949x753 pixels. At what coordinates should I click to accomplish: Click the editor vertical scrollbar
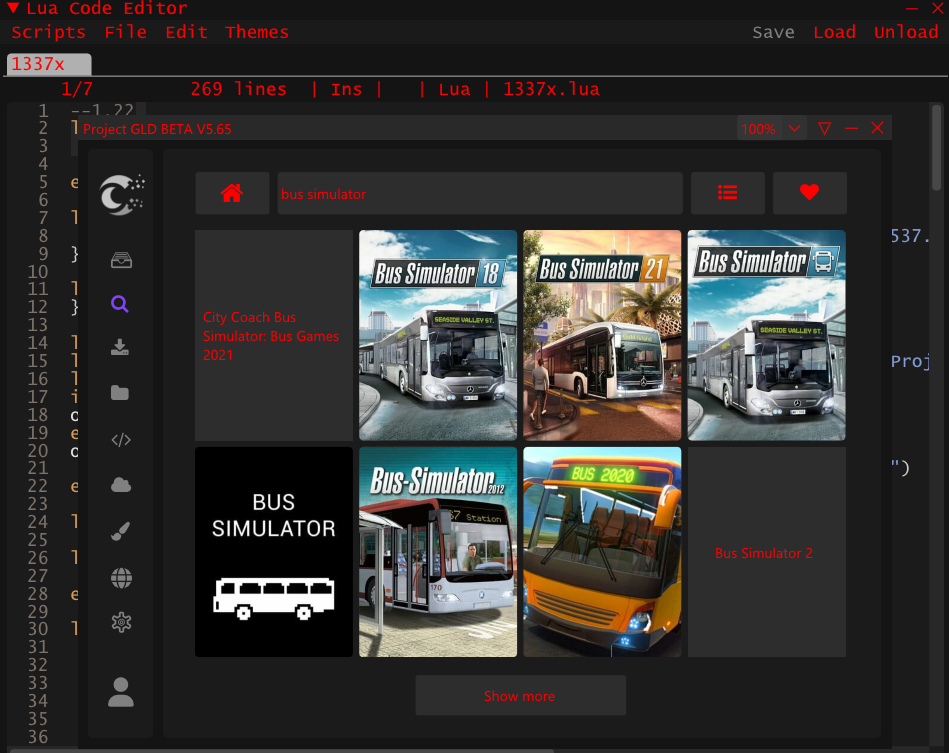[x=936, y=148]
